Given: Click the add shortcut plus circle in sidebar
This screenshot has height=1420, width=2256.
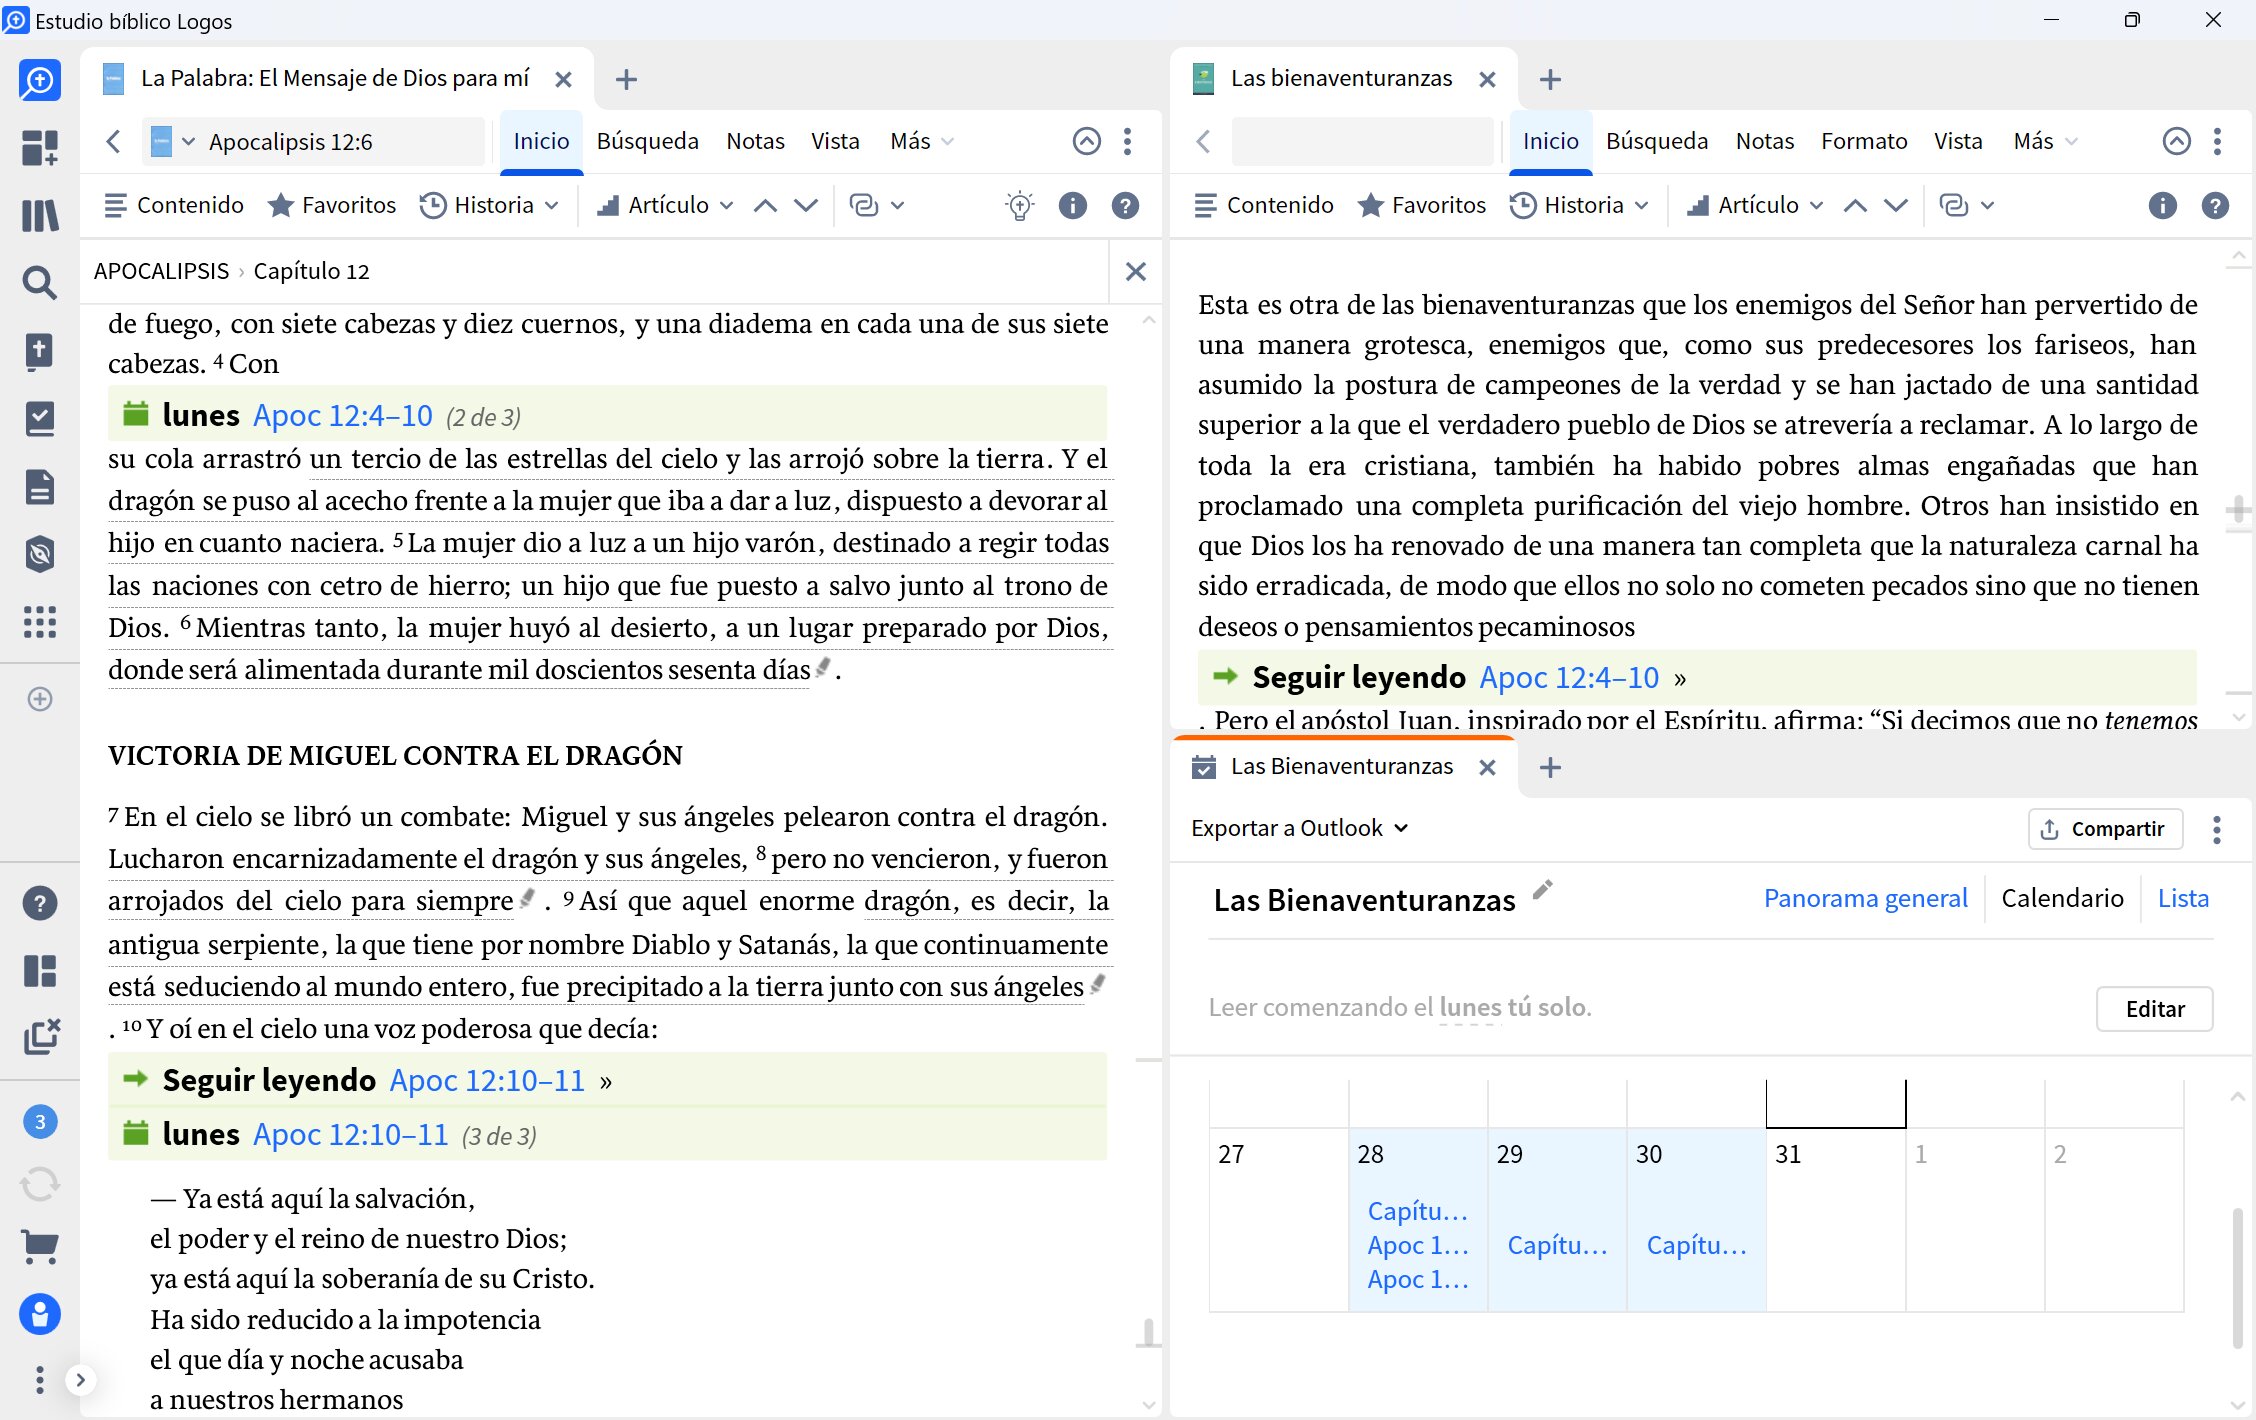Looking at the screenshot, I should [40, 699].
